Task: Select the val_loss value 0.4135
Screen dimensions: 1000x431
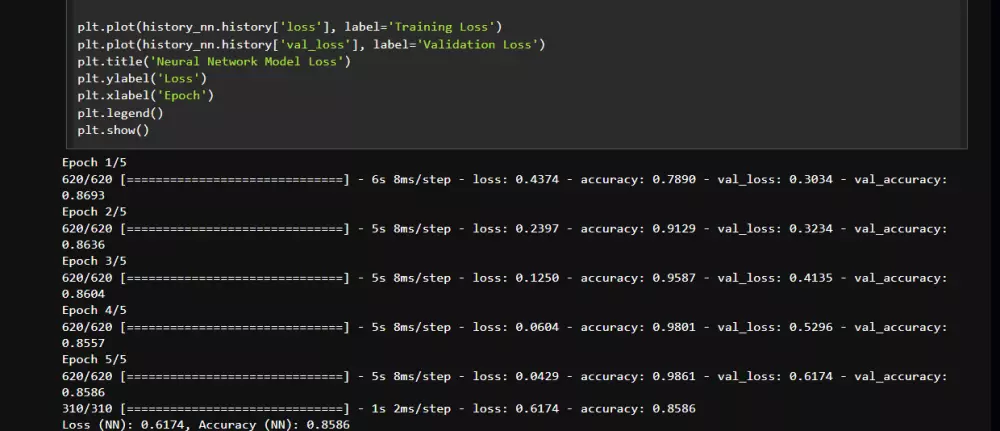Action: (x=811, y=277)
